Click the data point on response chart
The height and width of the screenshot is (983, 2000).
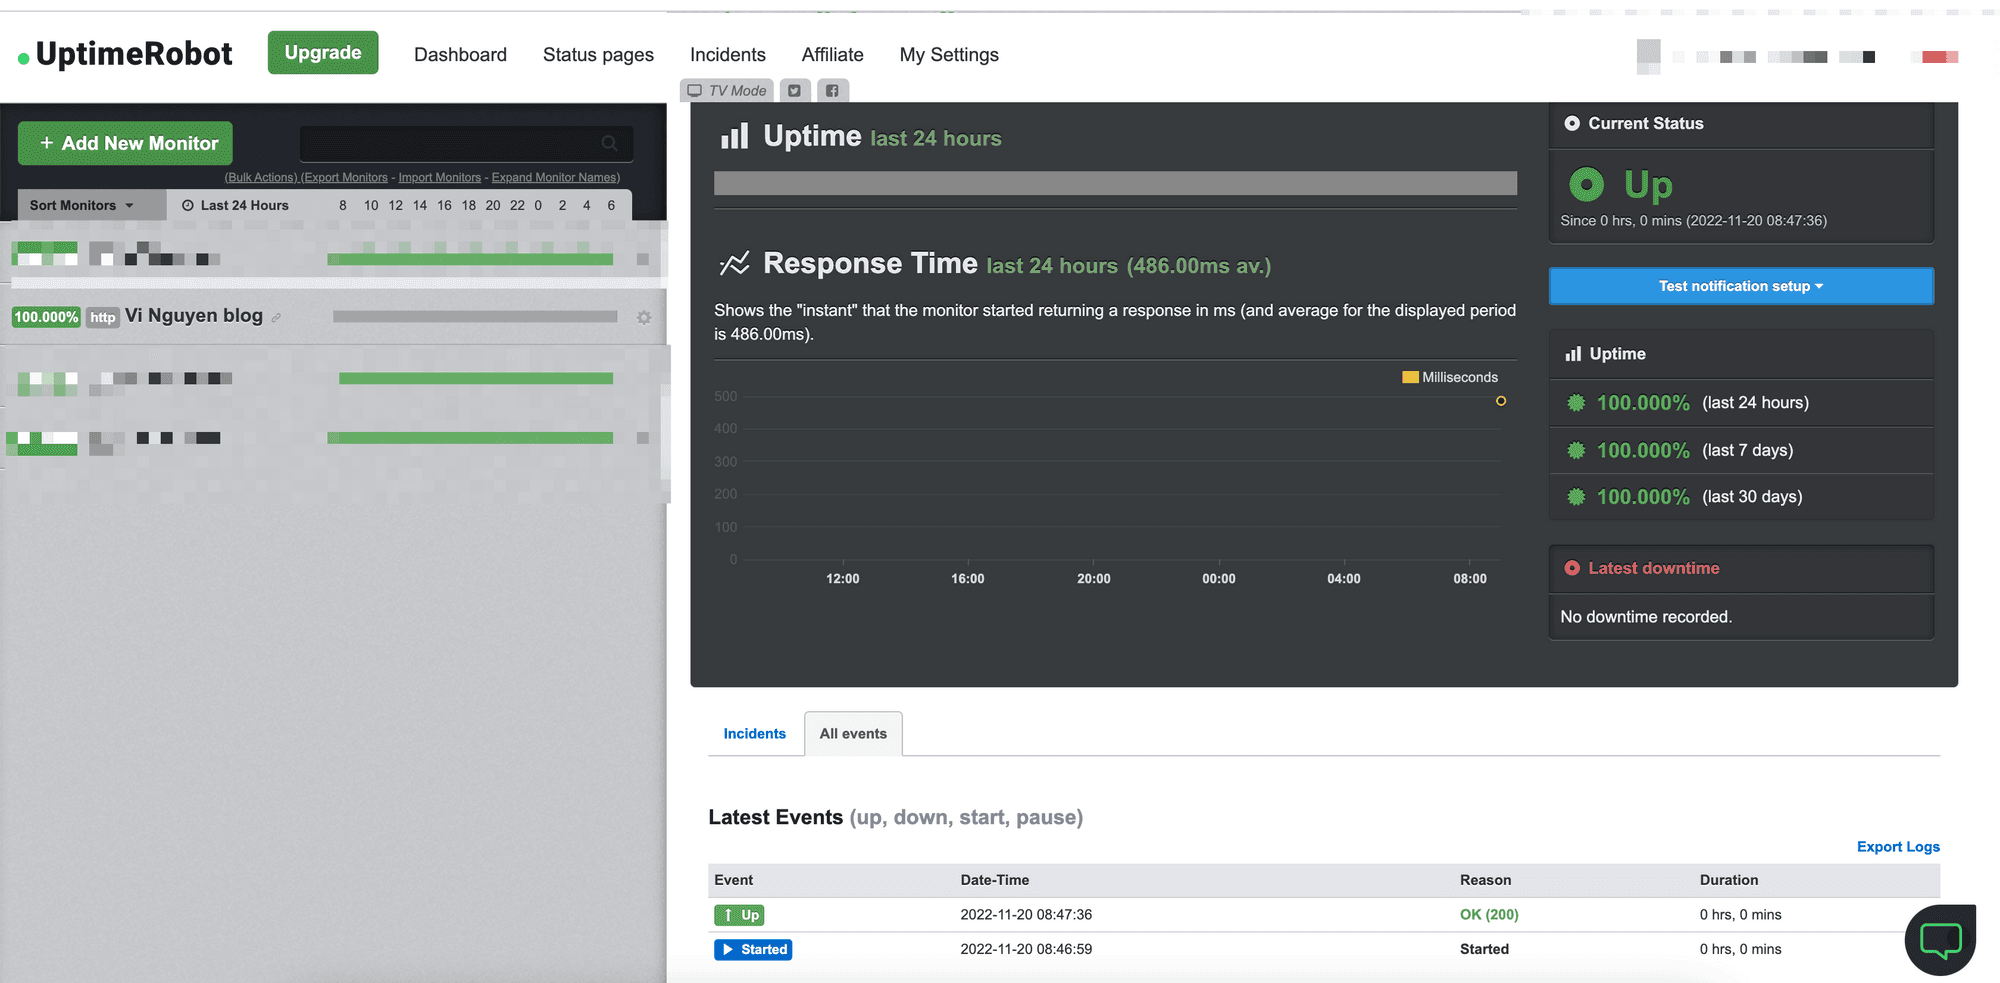click(x=1500, y=401)
